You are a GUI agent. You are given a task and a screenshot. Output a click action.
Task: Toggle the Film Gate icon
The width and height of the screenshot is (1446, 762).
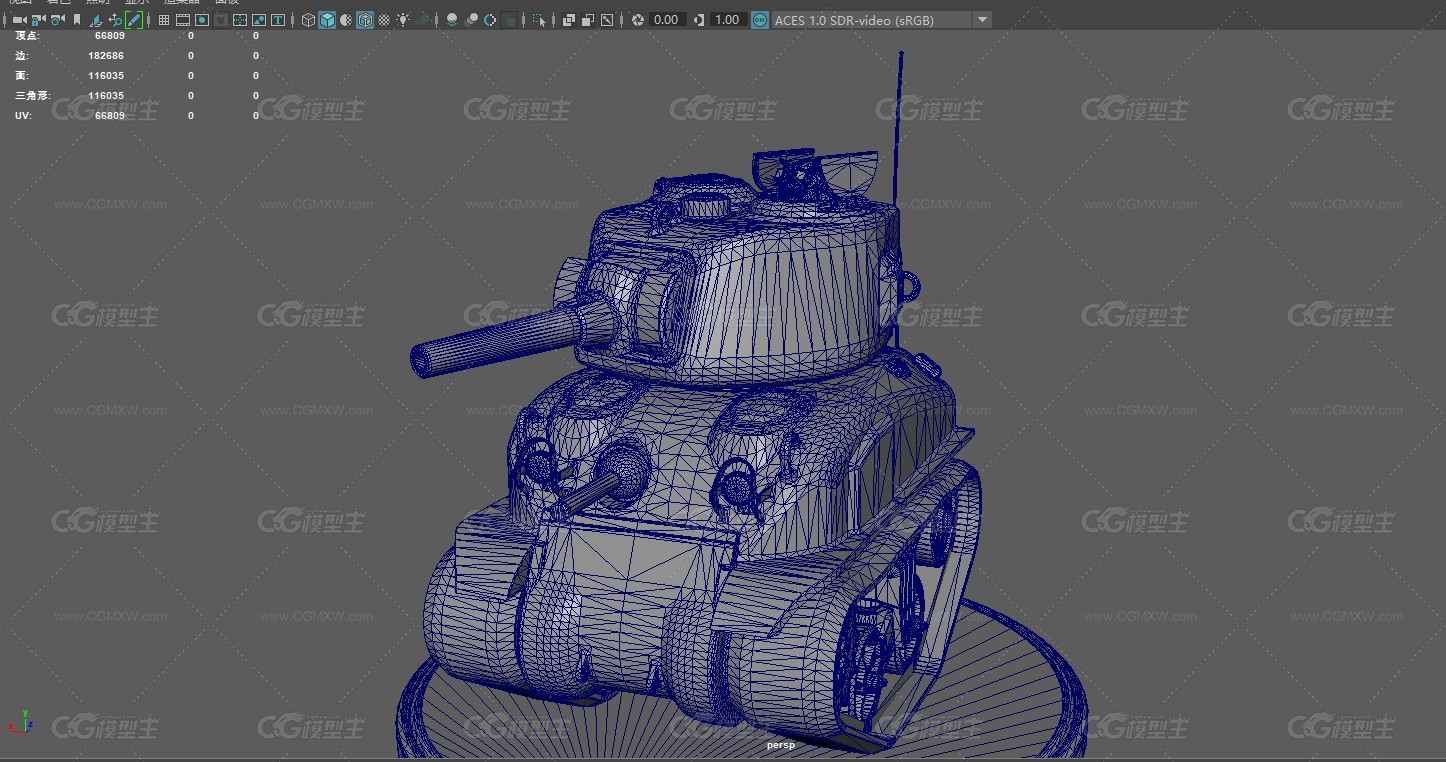click(x=183, y=20)
